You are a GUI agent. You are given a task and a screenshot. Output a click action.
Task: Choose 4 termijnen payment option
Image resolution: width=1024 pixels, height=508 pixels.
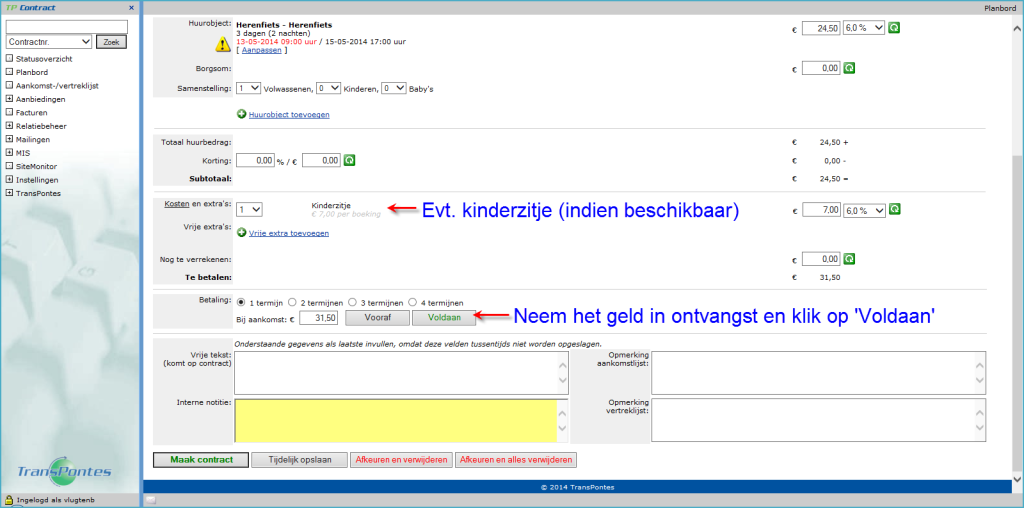415,301
